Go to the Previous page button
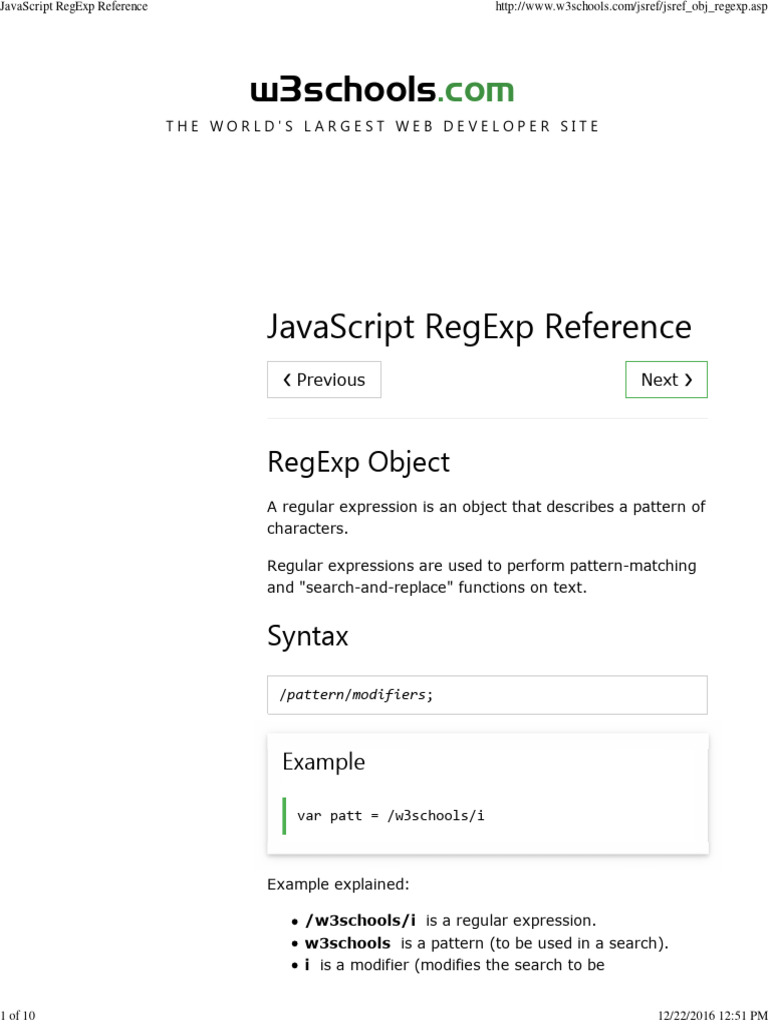The image size is (768, 1024). coord(324,379)
